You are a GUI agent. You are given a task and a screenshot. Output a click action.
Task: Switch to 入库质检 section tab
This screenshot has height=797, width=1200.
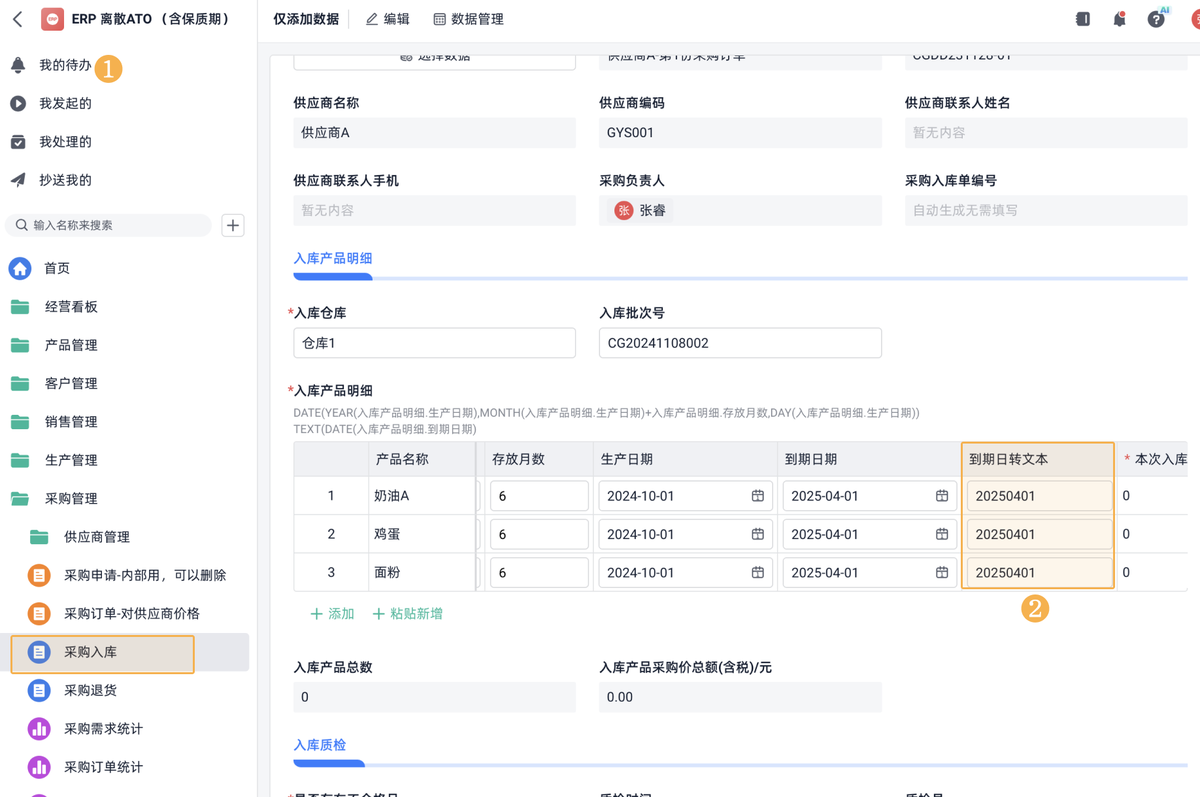[x=320, y=745]
